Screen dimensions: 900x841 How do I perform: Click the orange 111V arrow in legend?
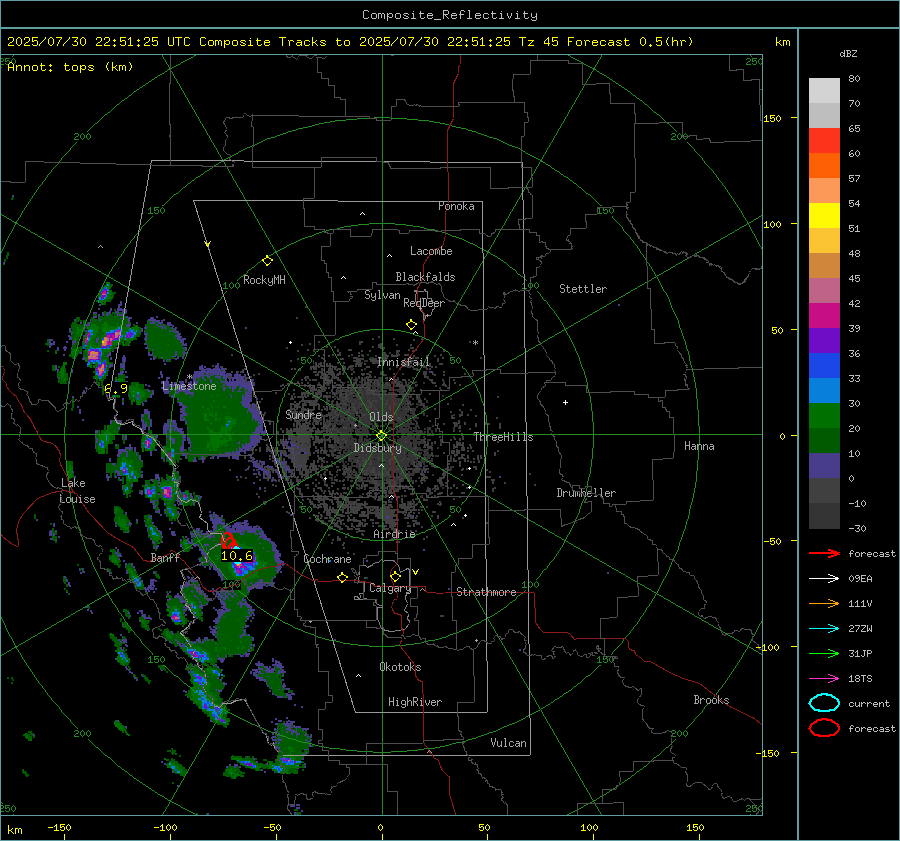coord(824,603)
